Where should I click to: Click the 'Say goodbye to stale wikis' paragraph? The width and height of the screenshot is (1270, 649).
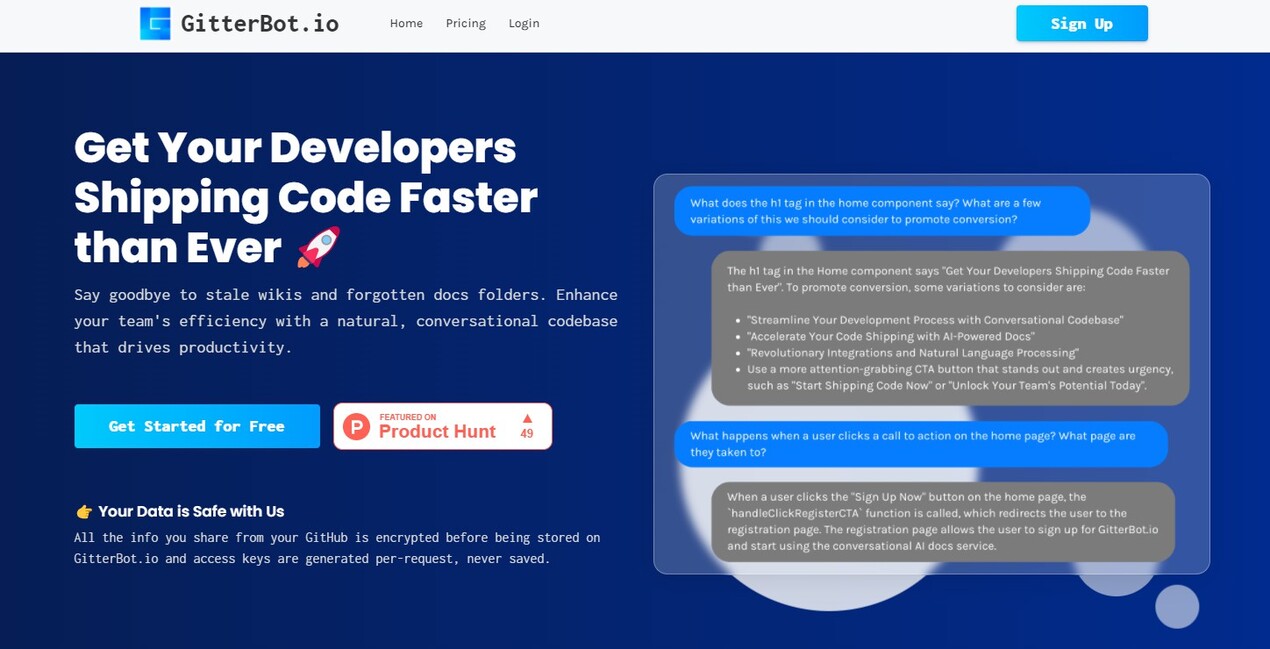coord(345,321)
